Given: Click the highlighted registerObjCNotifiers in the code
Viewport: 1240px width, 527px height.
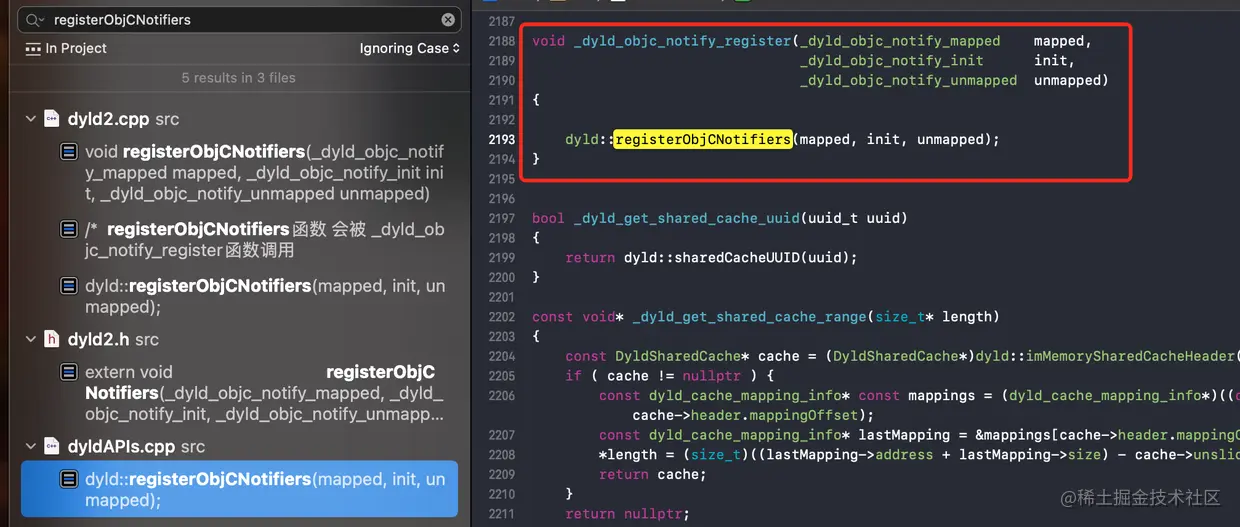Looking at the screenshot, I should 703,139.
